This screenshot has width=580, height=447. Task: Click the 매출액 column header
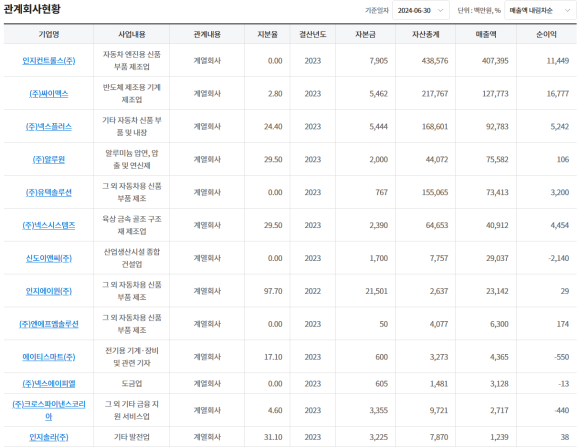tap(486, 34)
